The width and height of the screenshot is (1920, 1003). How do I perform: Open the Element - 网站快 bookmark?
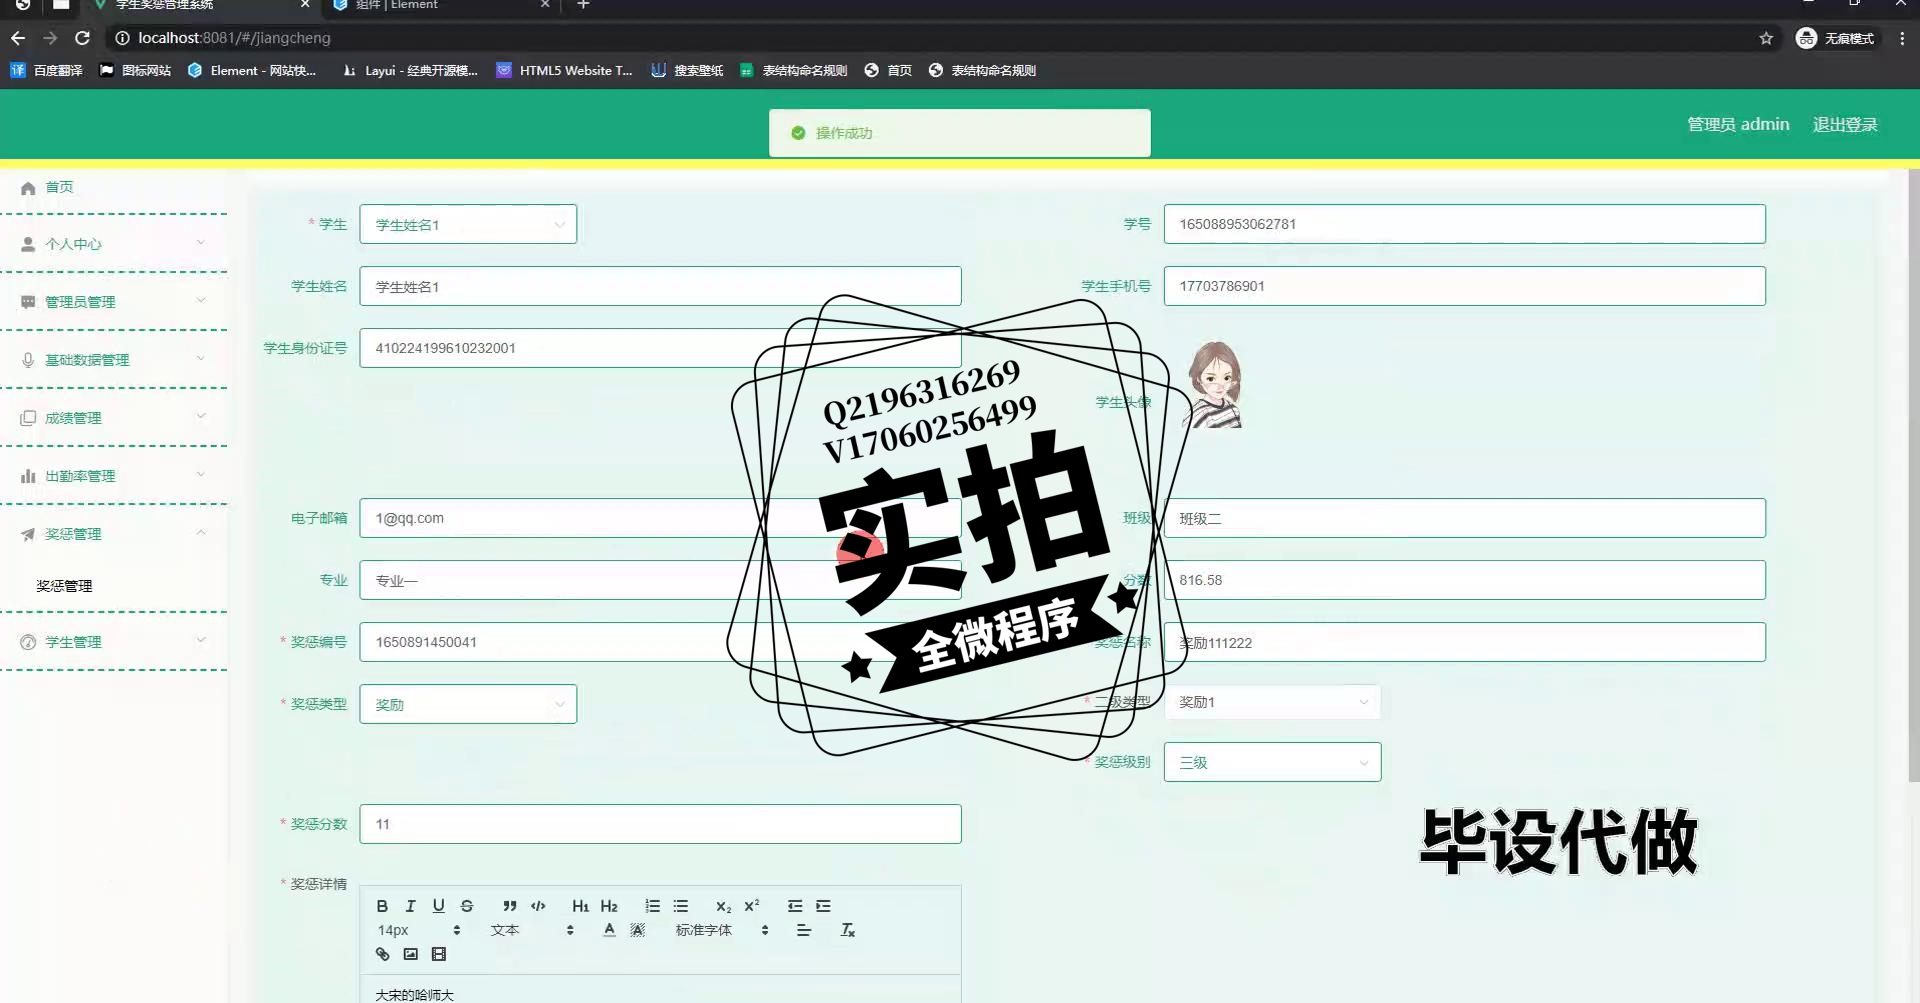[252, 70]
